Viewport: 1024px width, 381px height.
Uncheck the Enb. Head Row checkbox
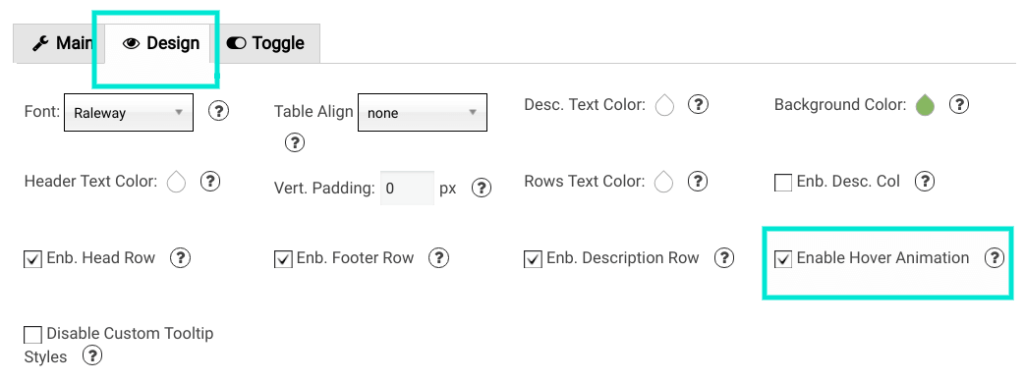33,259
